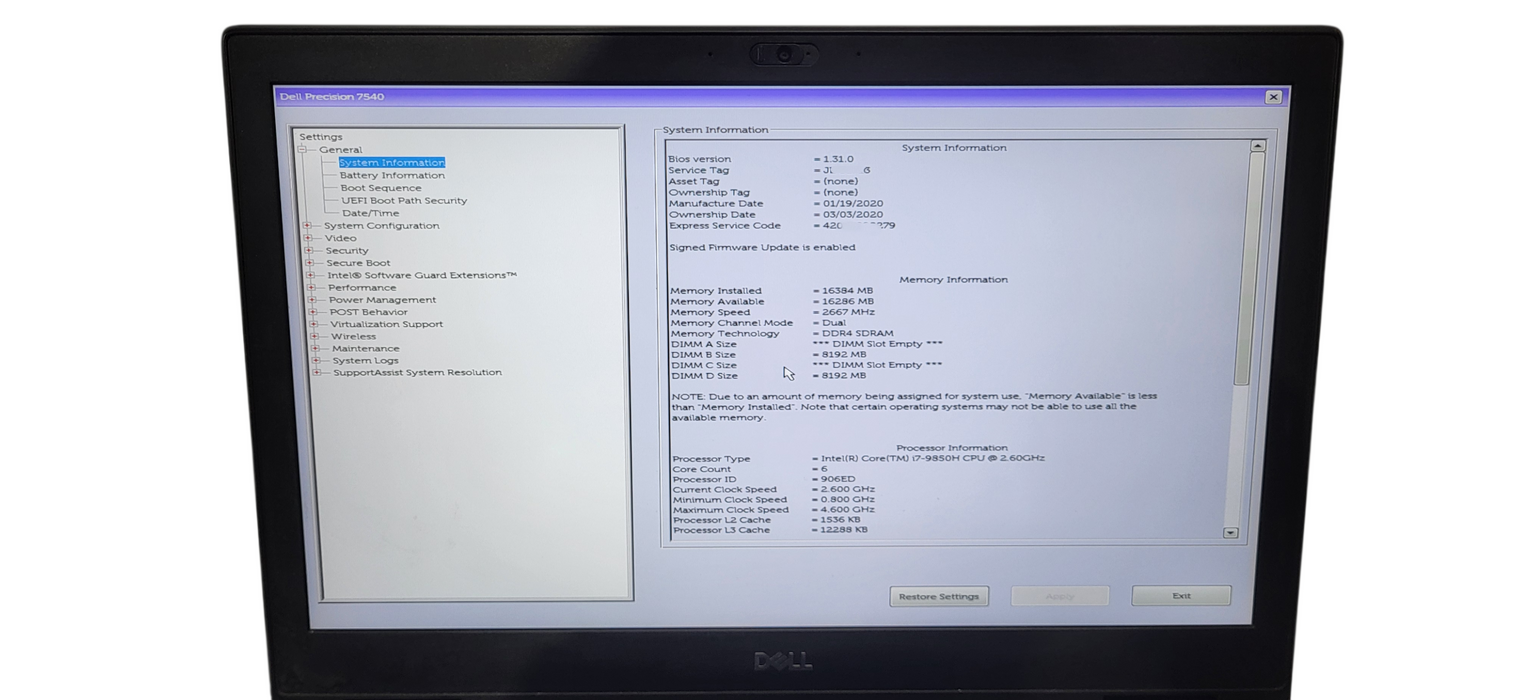
Task: Click the scrollbar up arrow
Action: [1258, 146]
